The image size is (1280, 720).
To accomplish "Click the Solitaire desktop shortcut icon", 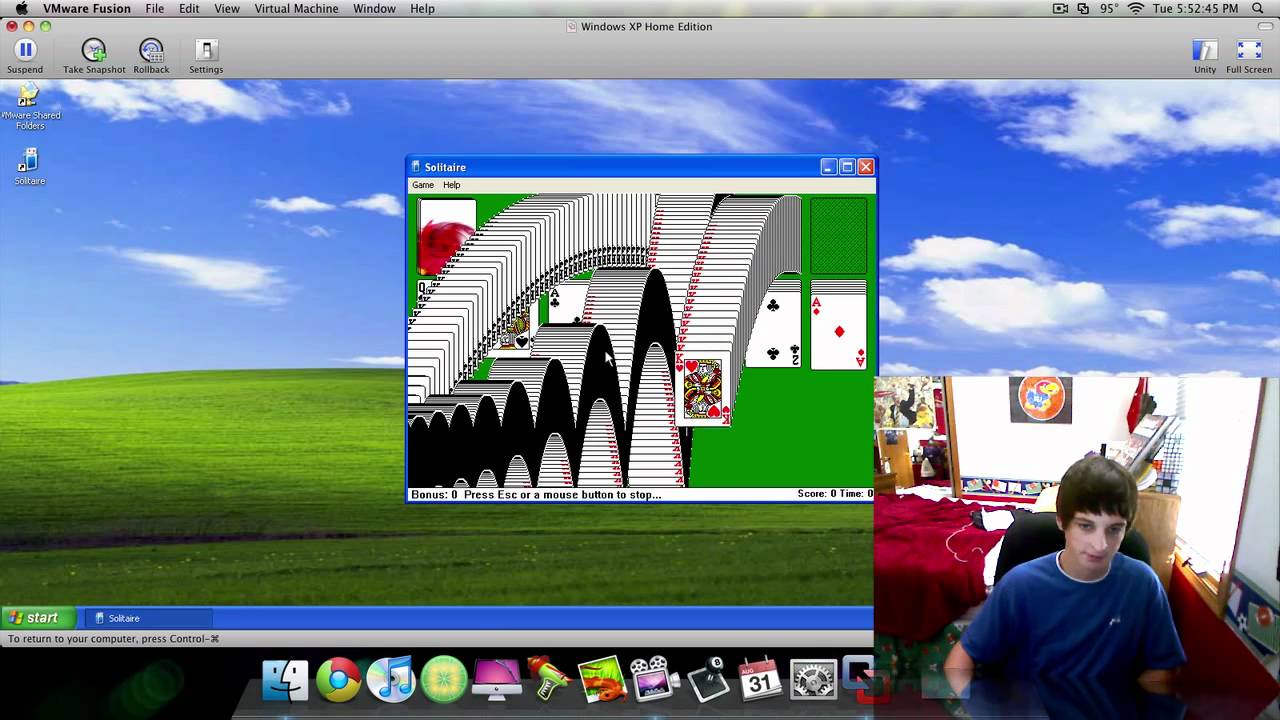I will click(x=29, y=167).
